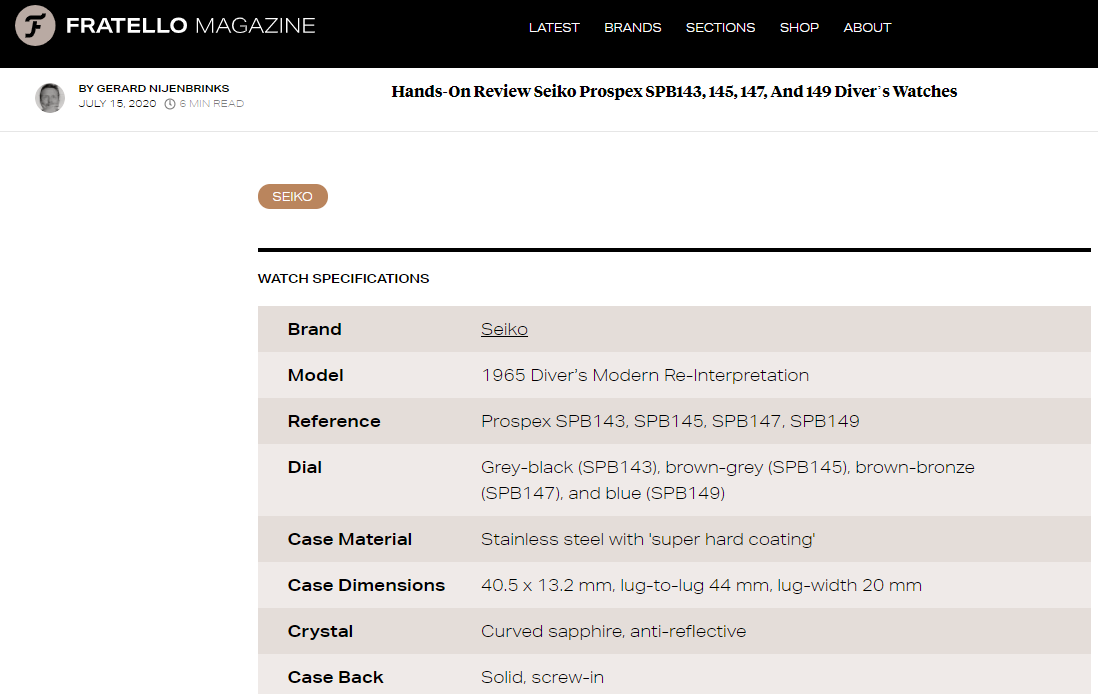Click the Fratello Magazine wordmark

pos(190,26)
